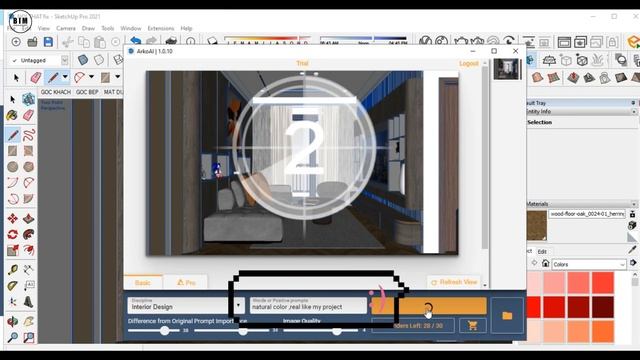The image size is (640, 360).
Task: Open the ArkoAI output folder icon
Action: pyautogui.click(x=507, y=316)
